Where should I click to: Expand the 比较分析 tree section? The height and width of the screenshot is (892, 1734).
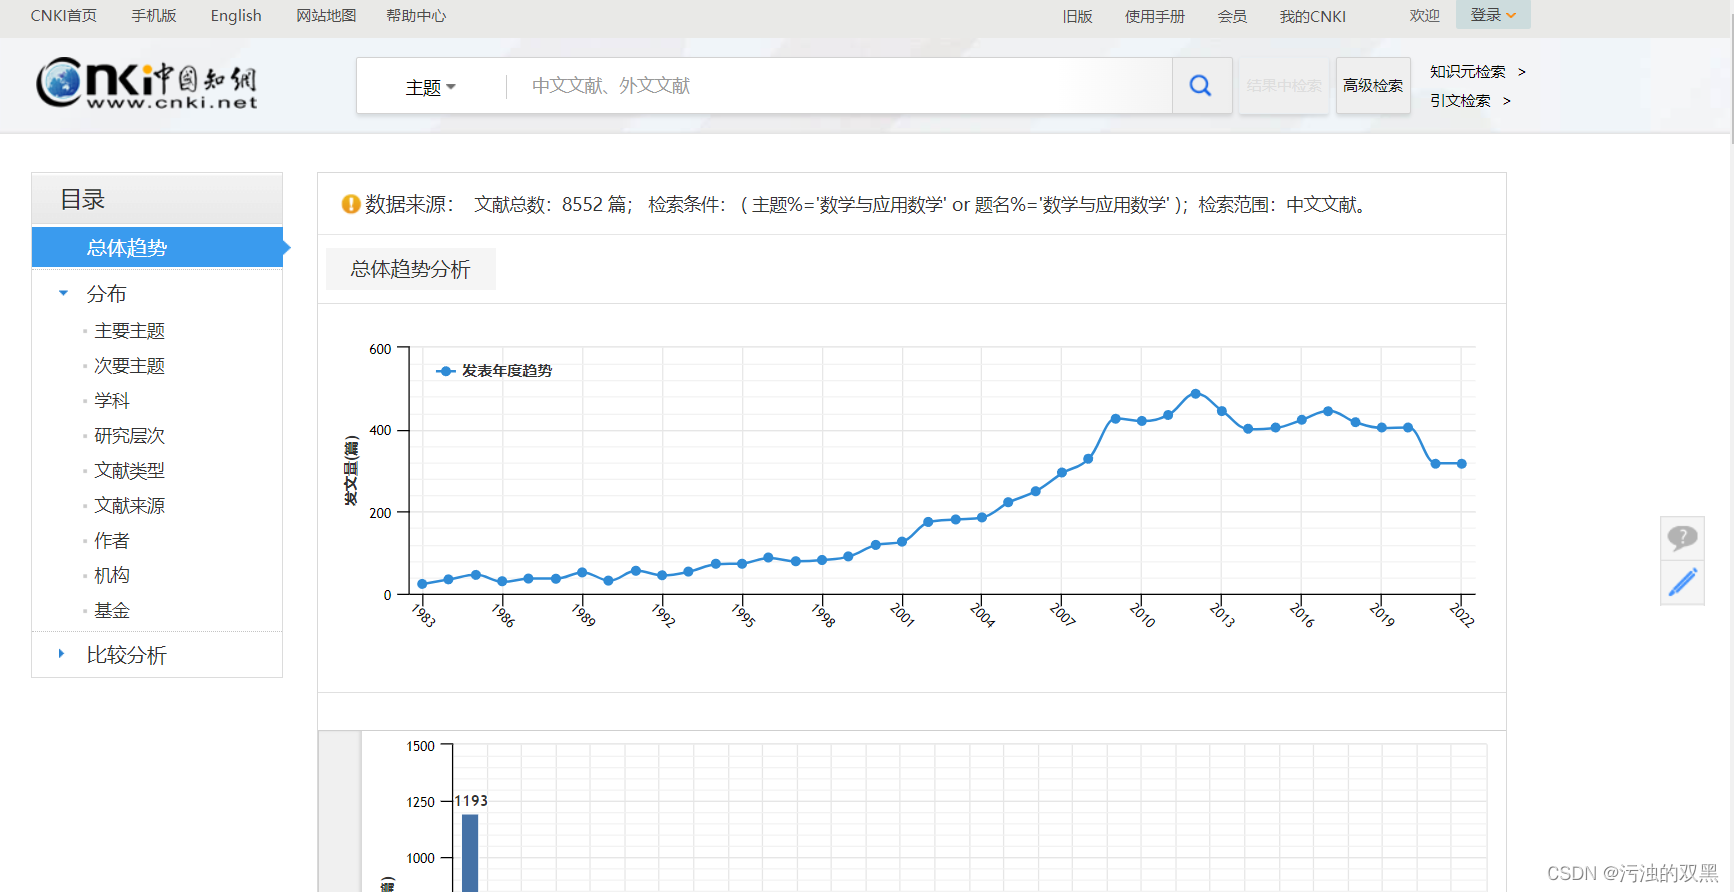[x=62, y=654]
